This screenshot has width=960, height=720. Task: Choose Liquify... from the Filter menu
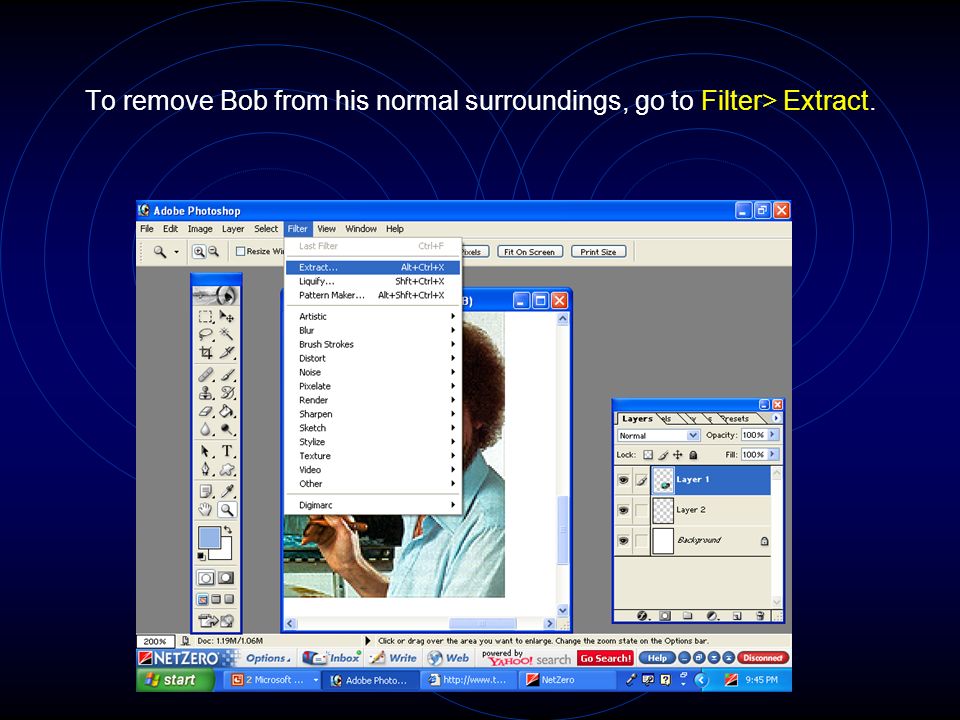point(372,282)
